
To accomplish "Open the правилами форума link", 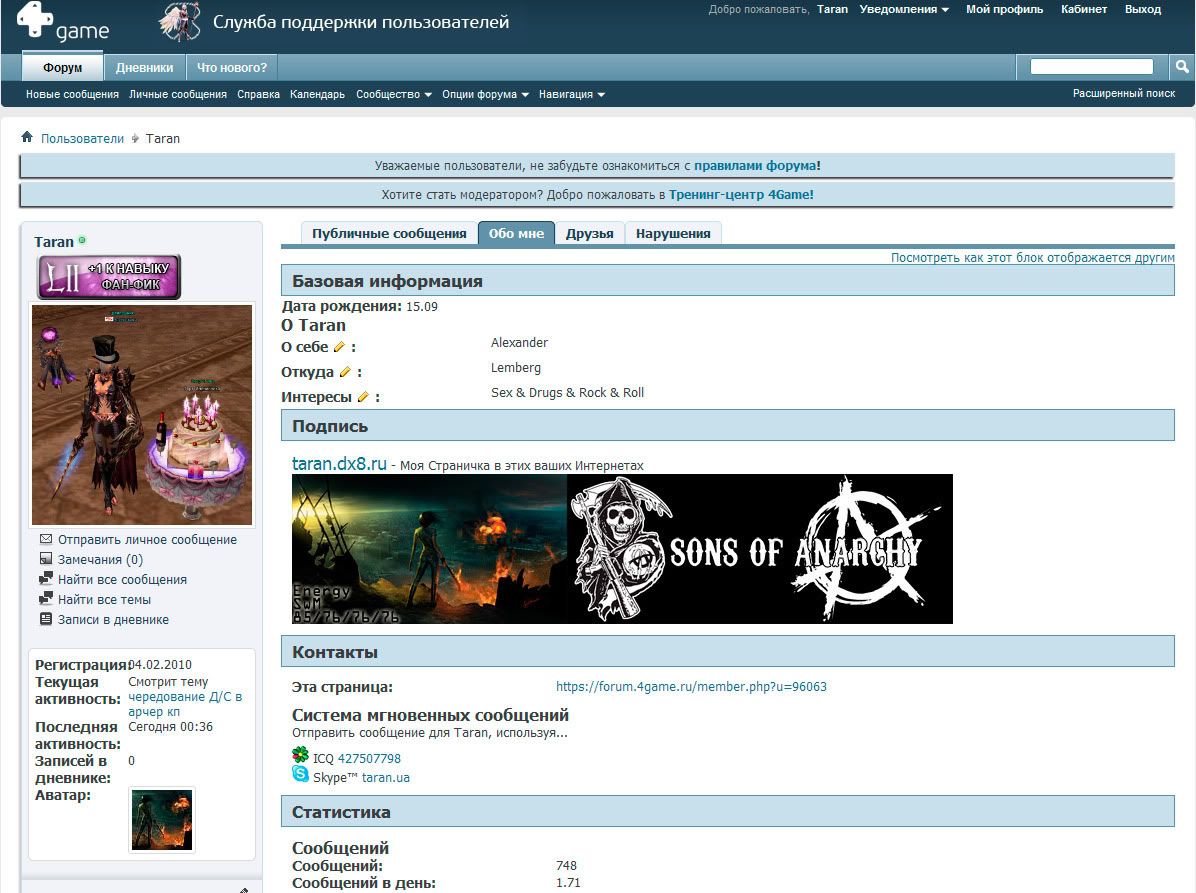I will (755, 165).
